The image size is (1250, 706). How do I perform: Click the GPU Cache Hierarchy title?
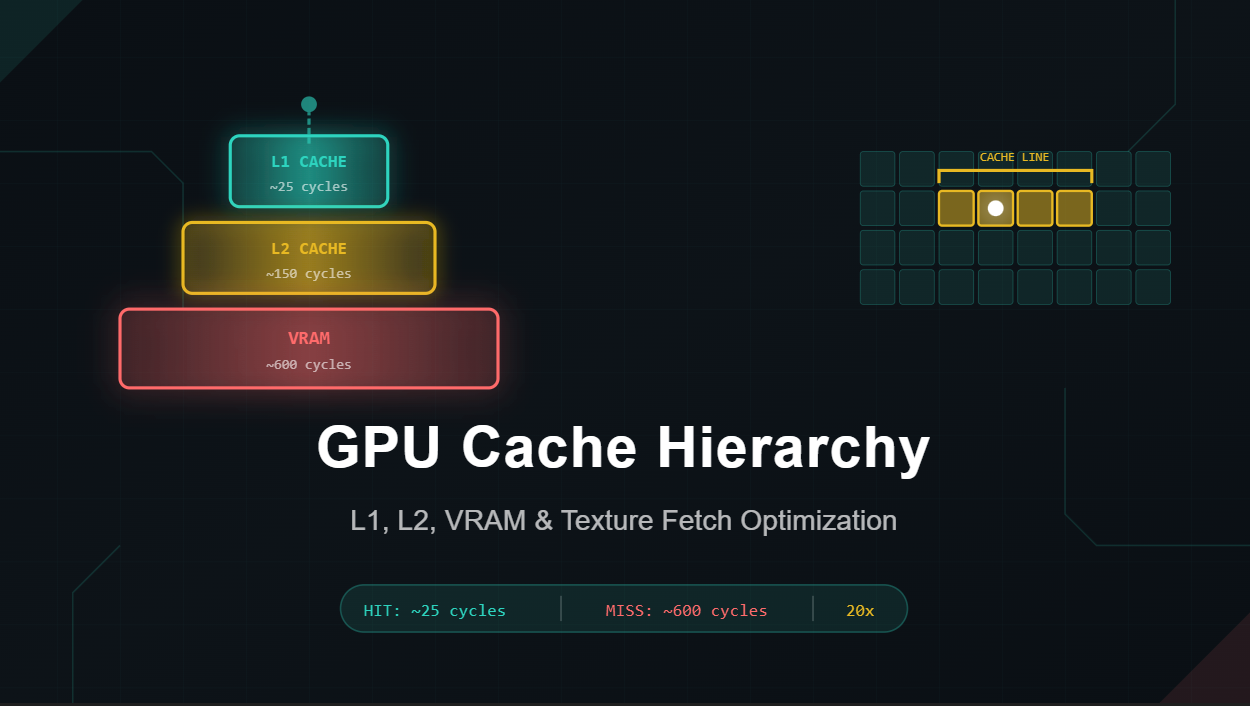click(x=623, y=447)
